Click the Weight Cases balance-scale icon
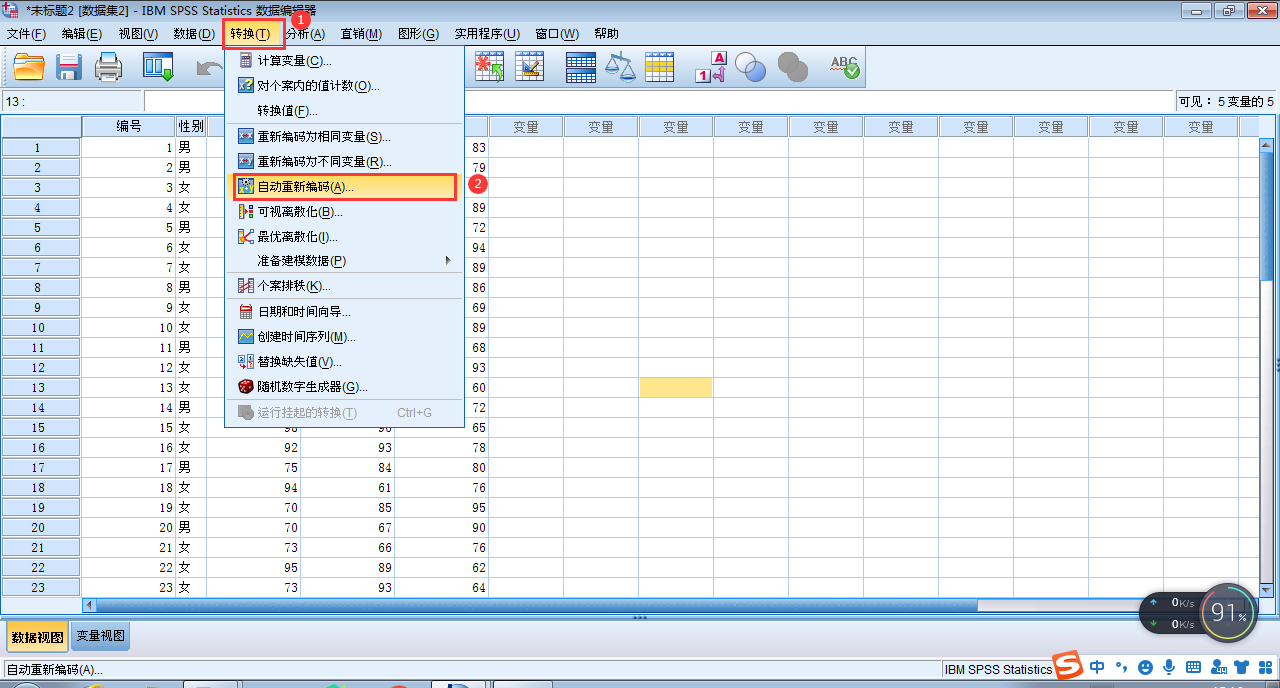Viewport: 1280px width, 688px height. [x=620, y=67]
